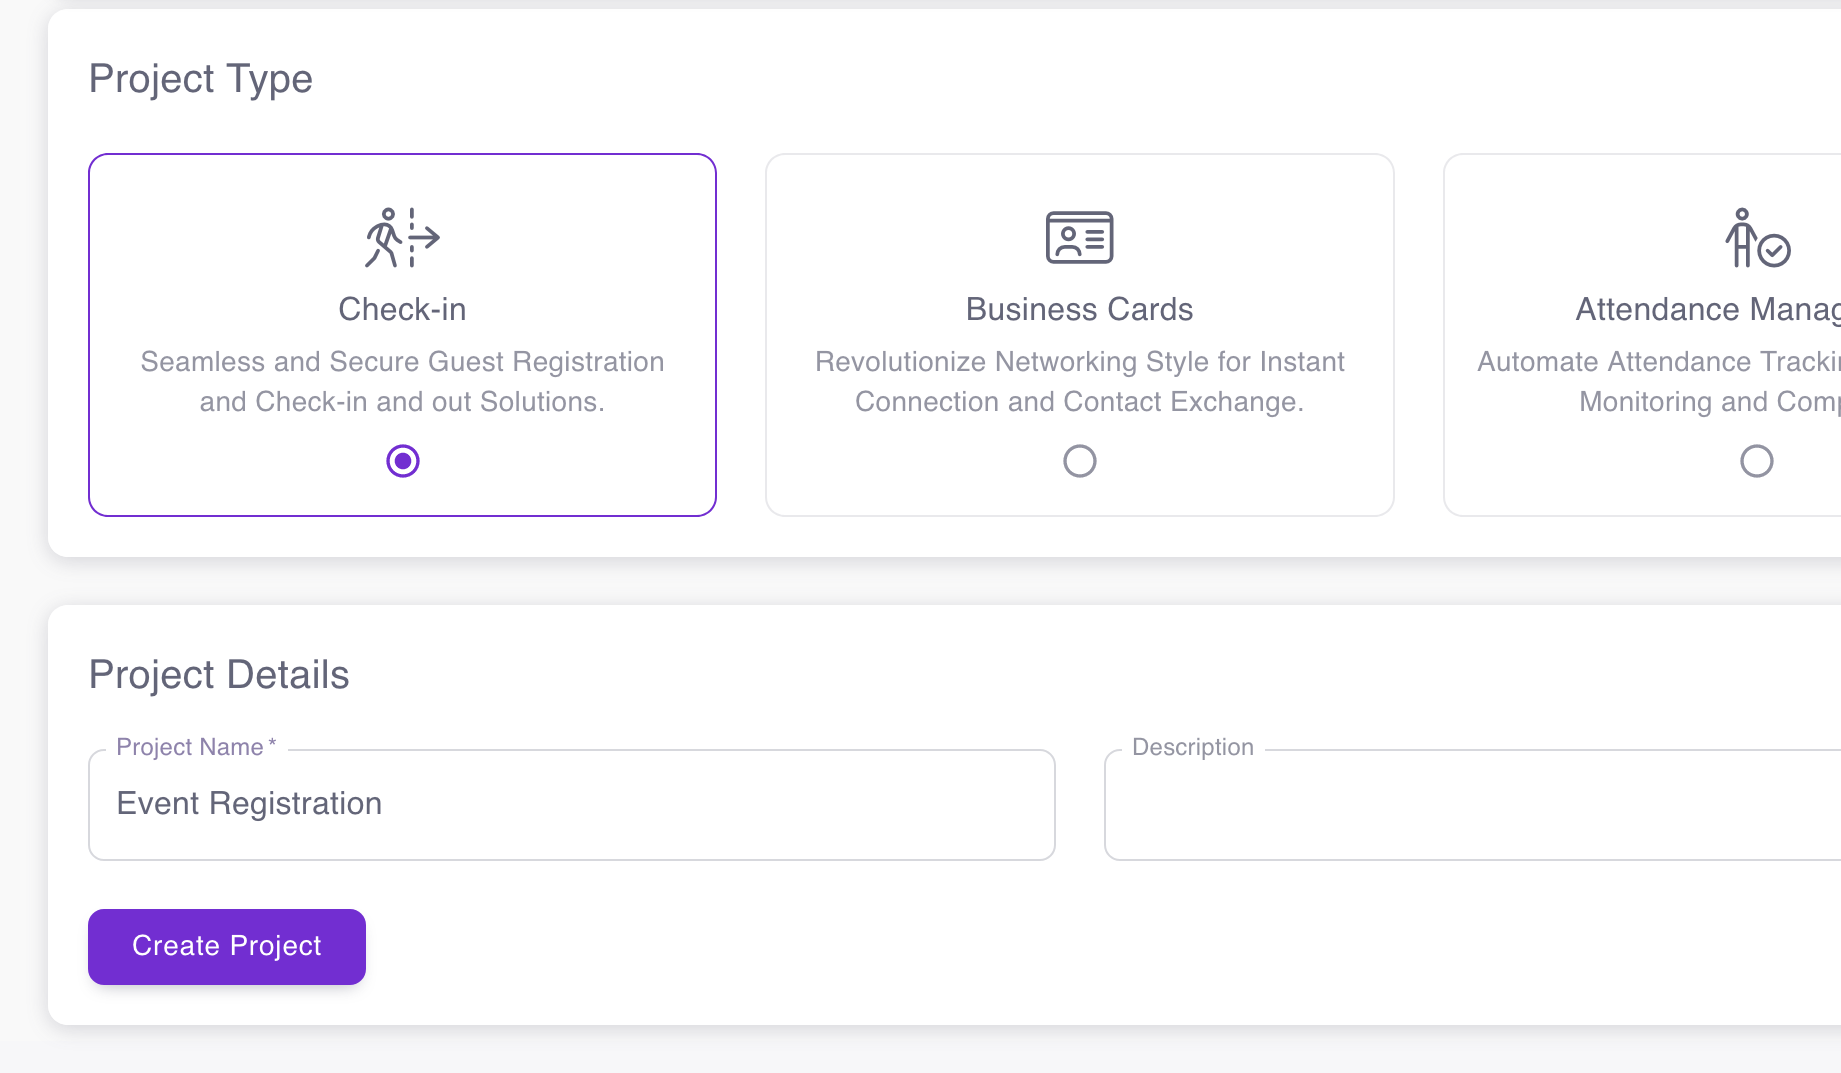Screen dimensions: 1841x1073
Task: Click the Attendance Management person-check icon
Action: point(1758,238)
